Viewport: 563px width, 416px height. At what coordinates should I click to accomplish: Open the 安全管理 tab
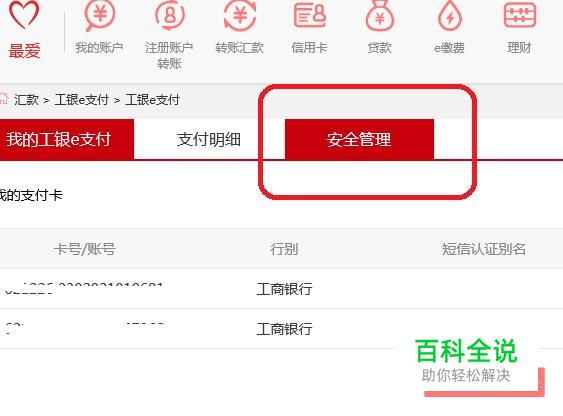(x=359, y=139)
